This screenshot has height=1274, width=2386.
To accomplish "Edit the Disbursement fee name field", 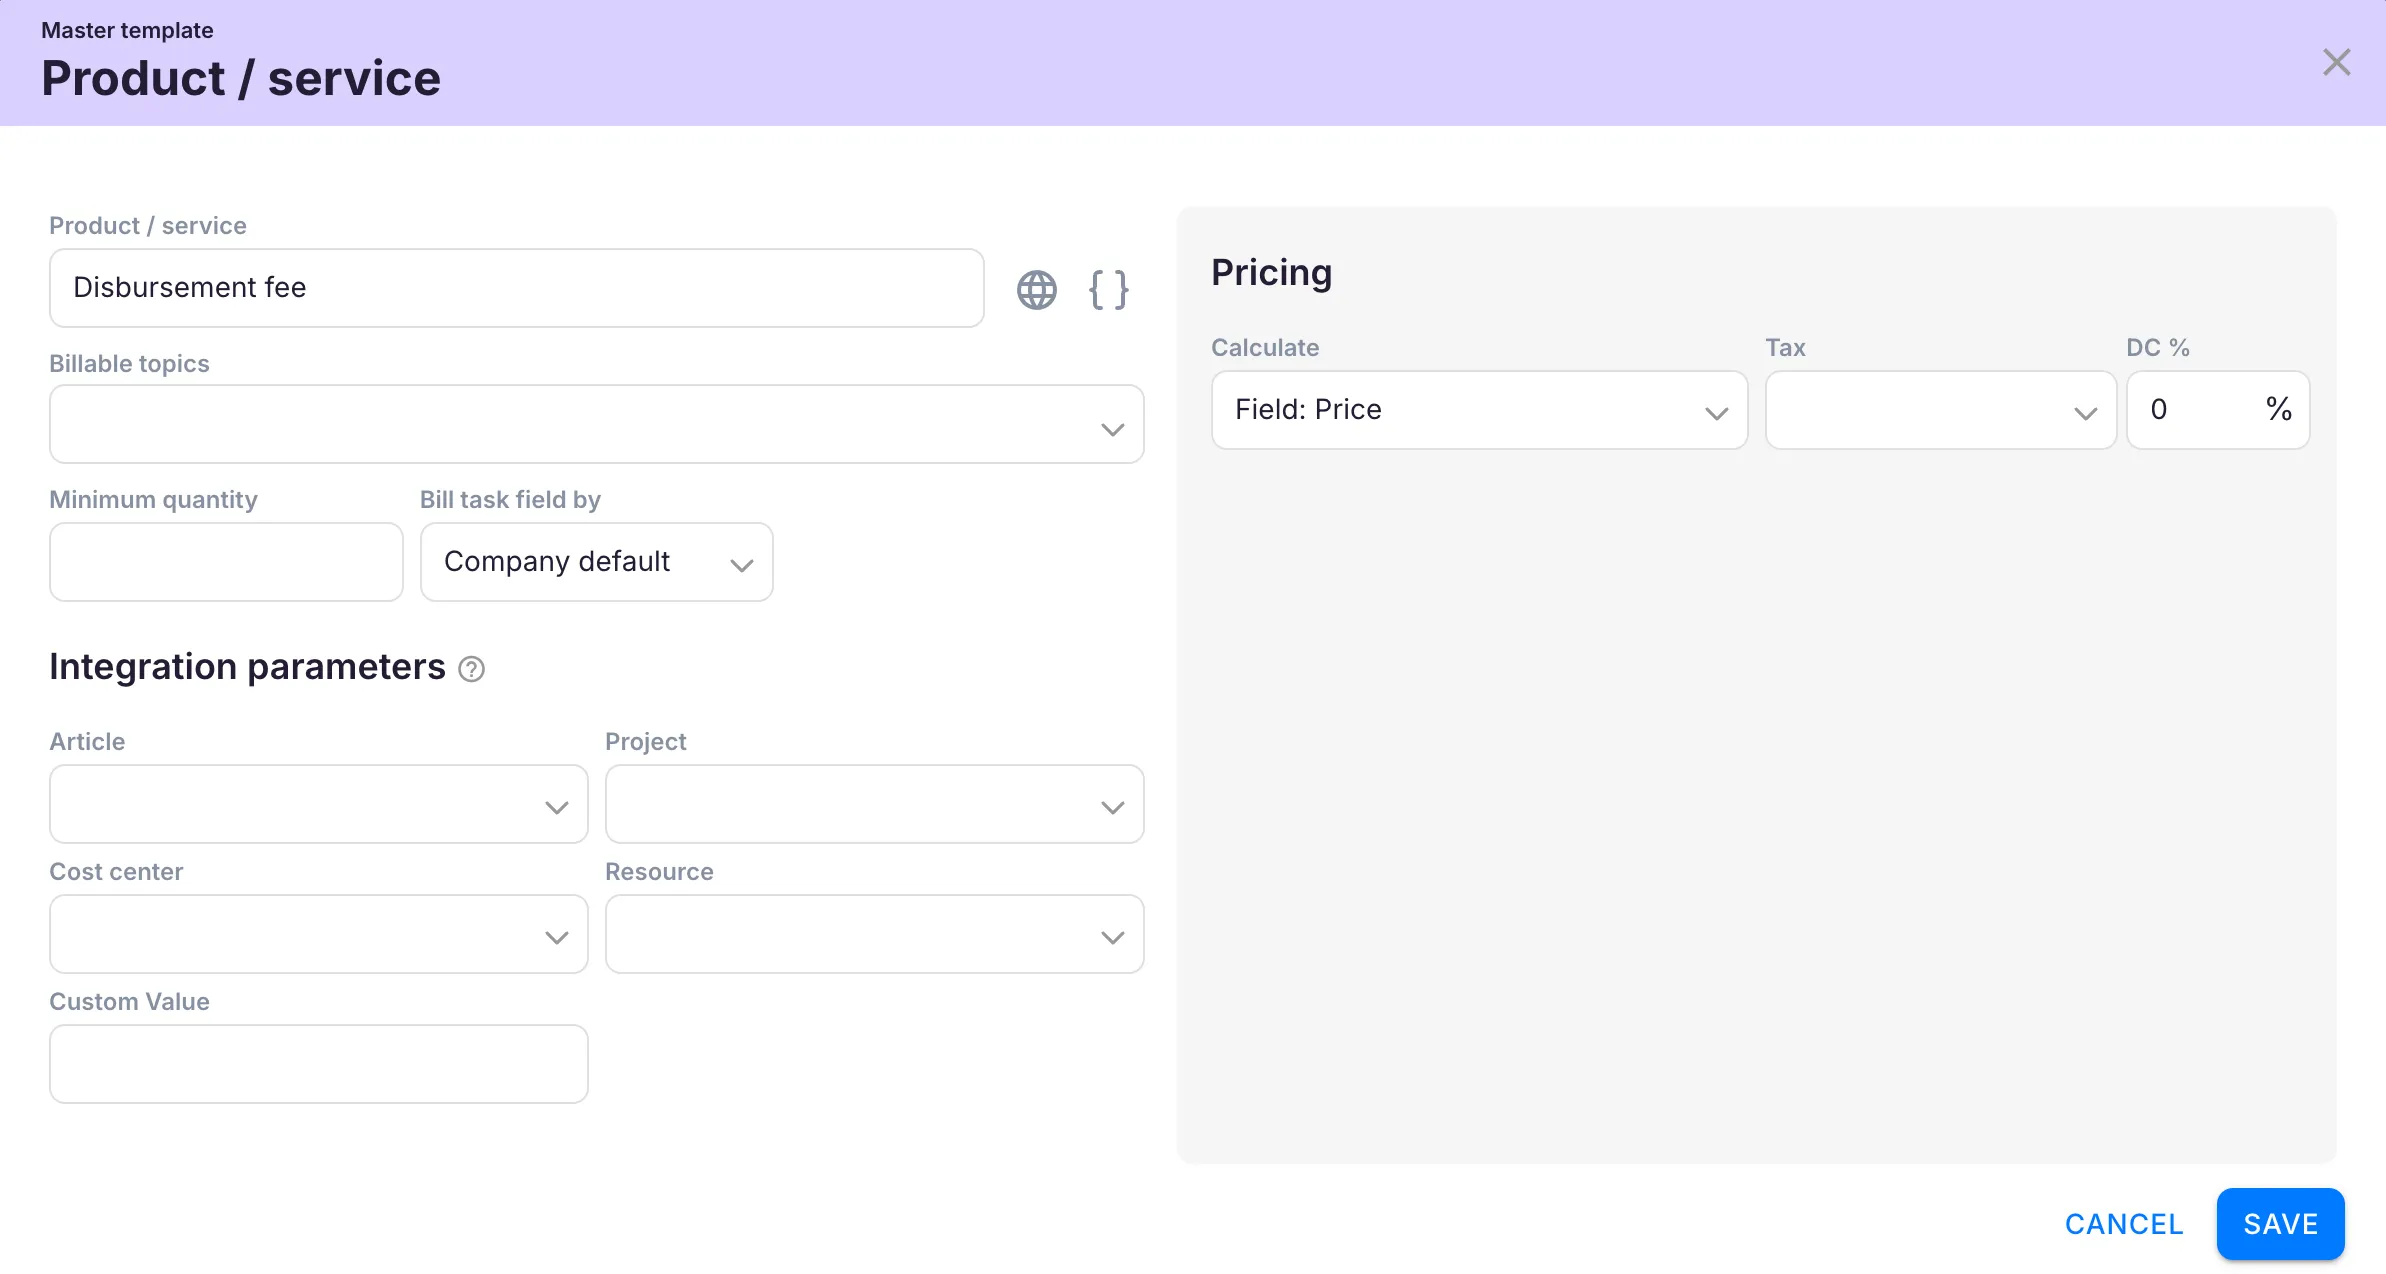I will pyautogui.click(x=516, y=288).
